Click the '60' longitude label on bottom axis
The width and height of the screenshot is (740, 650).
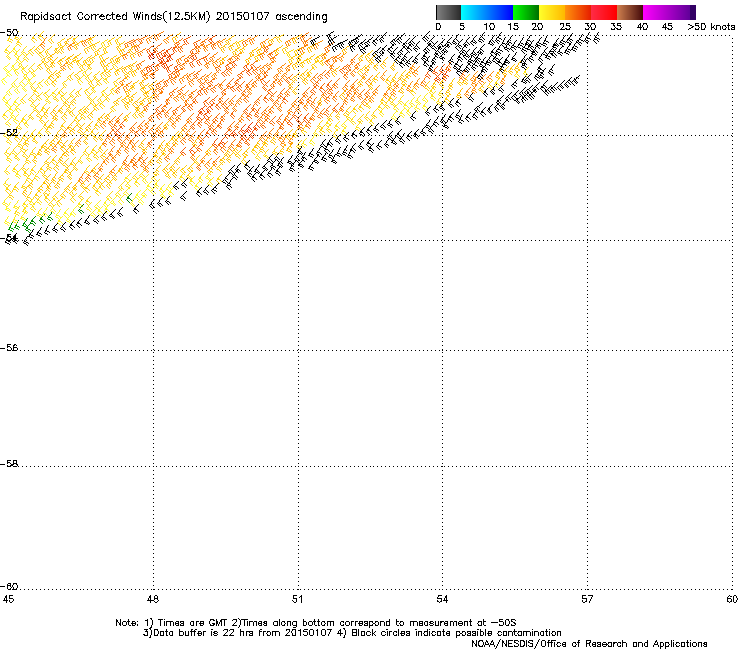click(732, 599)
